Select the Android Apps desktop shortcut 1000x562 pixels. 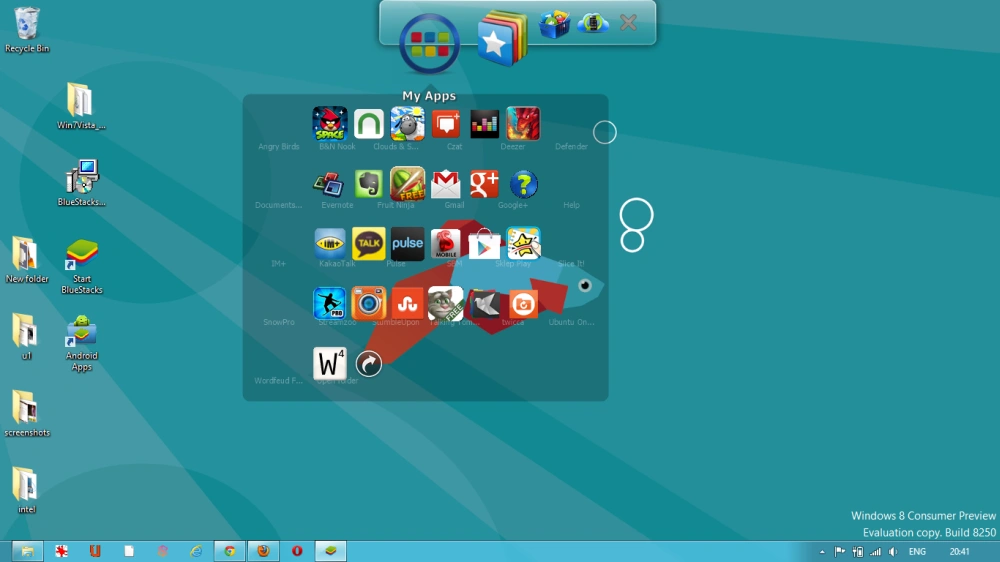click(82, 343)
